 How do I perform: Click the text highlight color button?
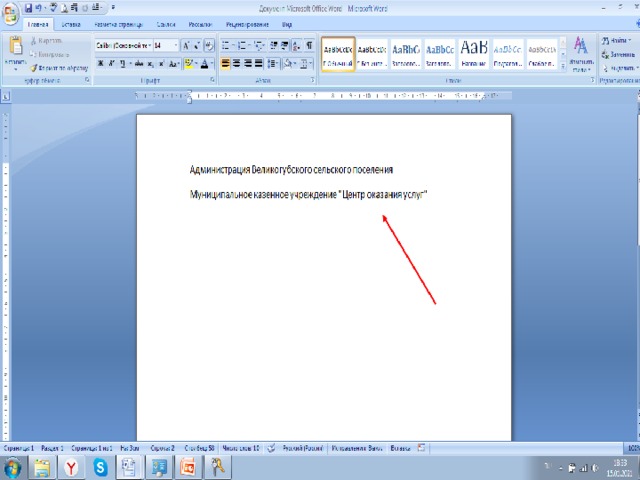(x=188, y=64)
